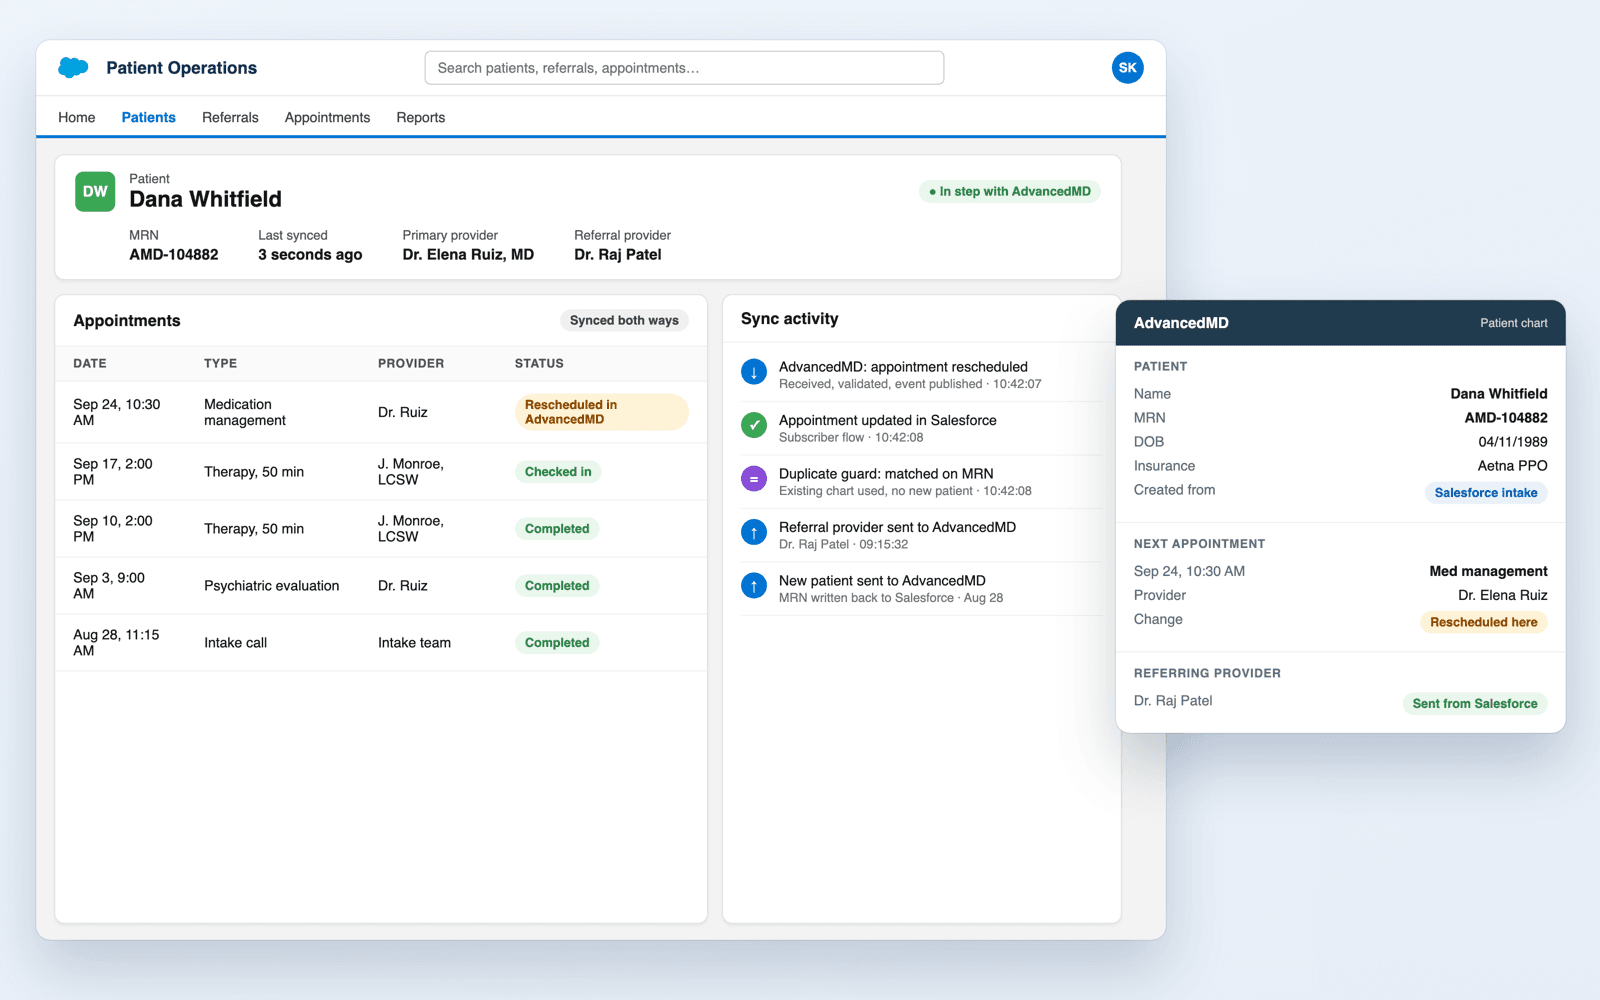Click the Salesforce cloud logo
Image resolution: width=1600 pixels, height=1000 pixels.
coord(73,68)
